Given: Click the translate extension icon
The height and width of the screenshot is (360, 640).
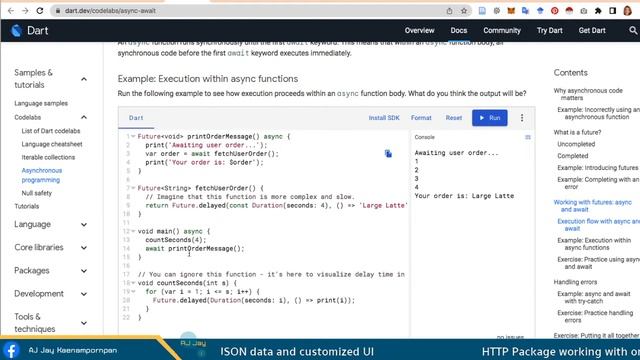Looking at the screenshot, I should (525, 11).
